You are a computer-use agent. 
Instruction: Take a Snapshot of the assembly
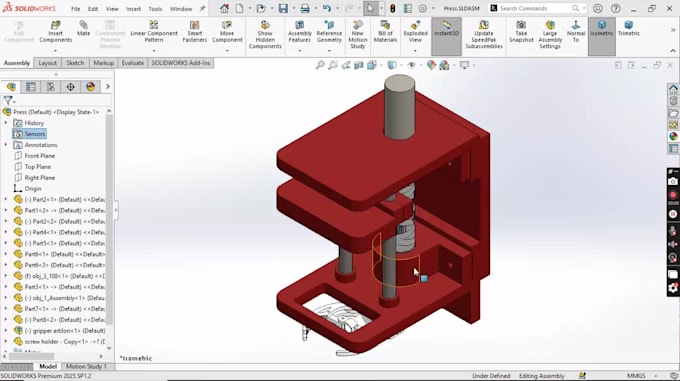pyautogui.click(x=521, y=32)
